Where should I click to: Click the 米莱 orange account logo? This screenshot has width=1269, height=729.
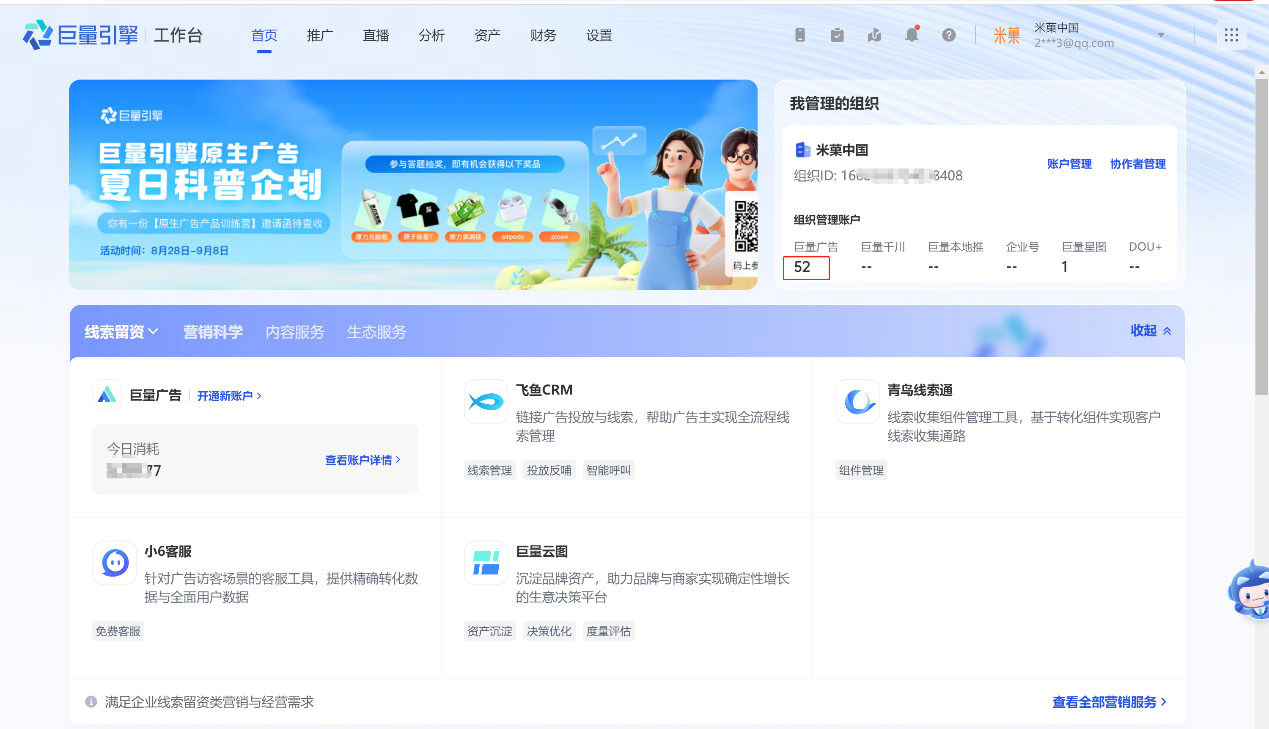(x=1007, y=36)
